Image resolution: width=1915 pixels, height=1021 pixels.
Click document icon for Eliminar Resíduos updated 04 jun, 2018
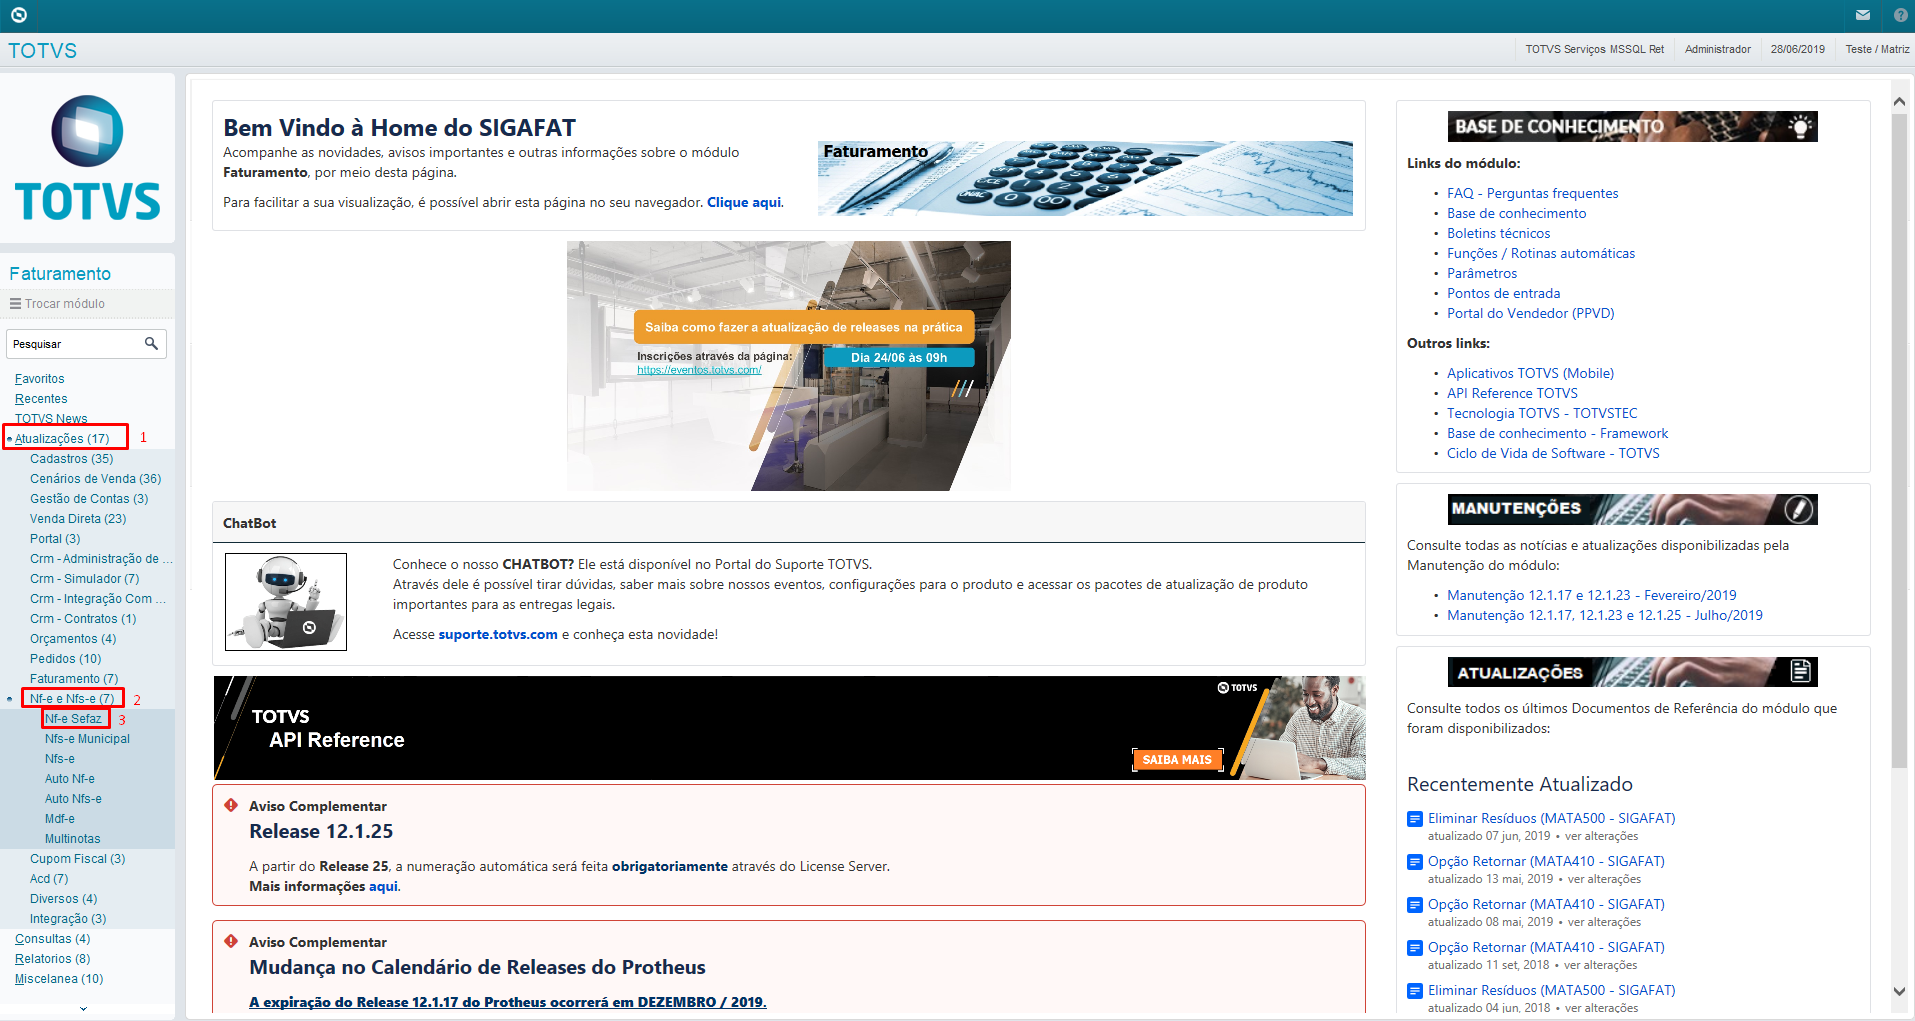pos(1415,991)
